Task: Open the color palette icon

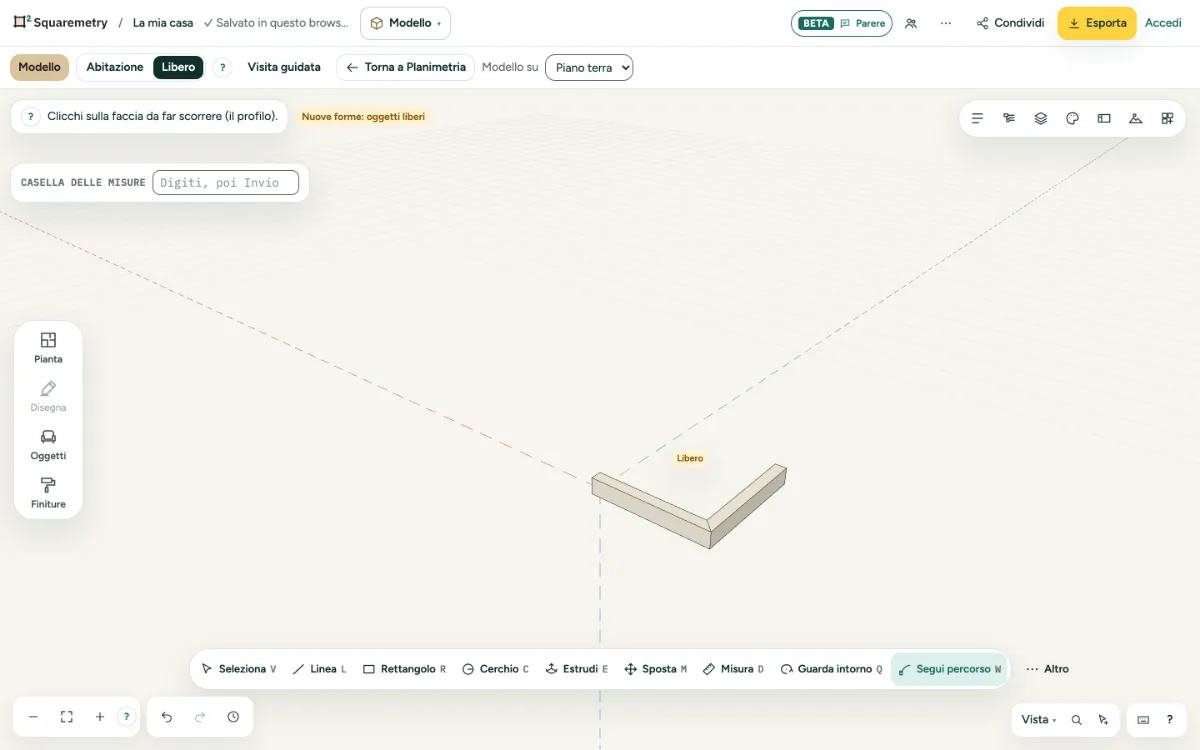Action: point(1072,118)
